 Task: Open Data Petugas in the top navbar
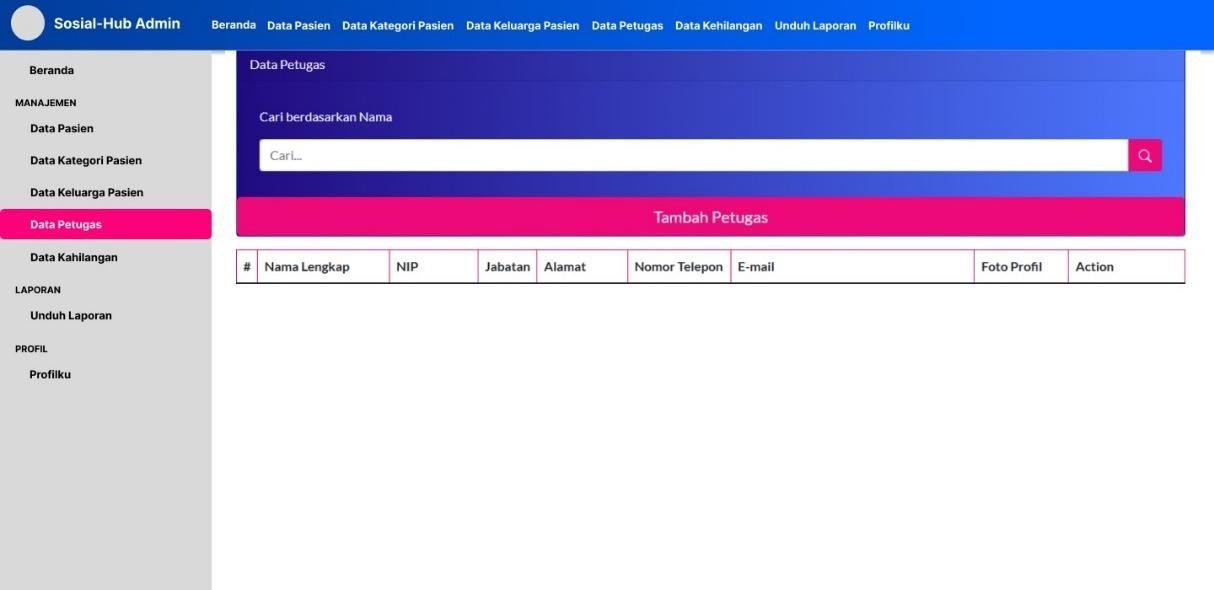[x=627, y=26]
